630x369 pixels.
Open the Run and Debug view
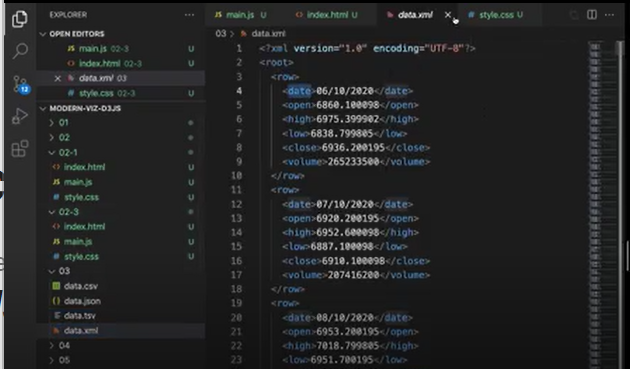pos(20,117)
